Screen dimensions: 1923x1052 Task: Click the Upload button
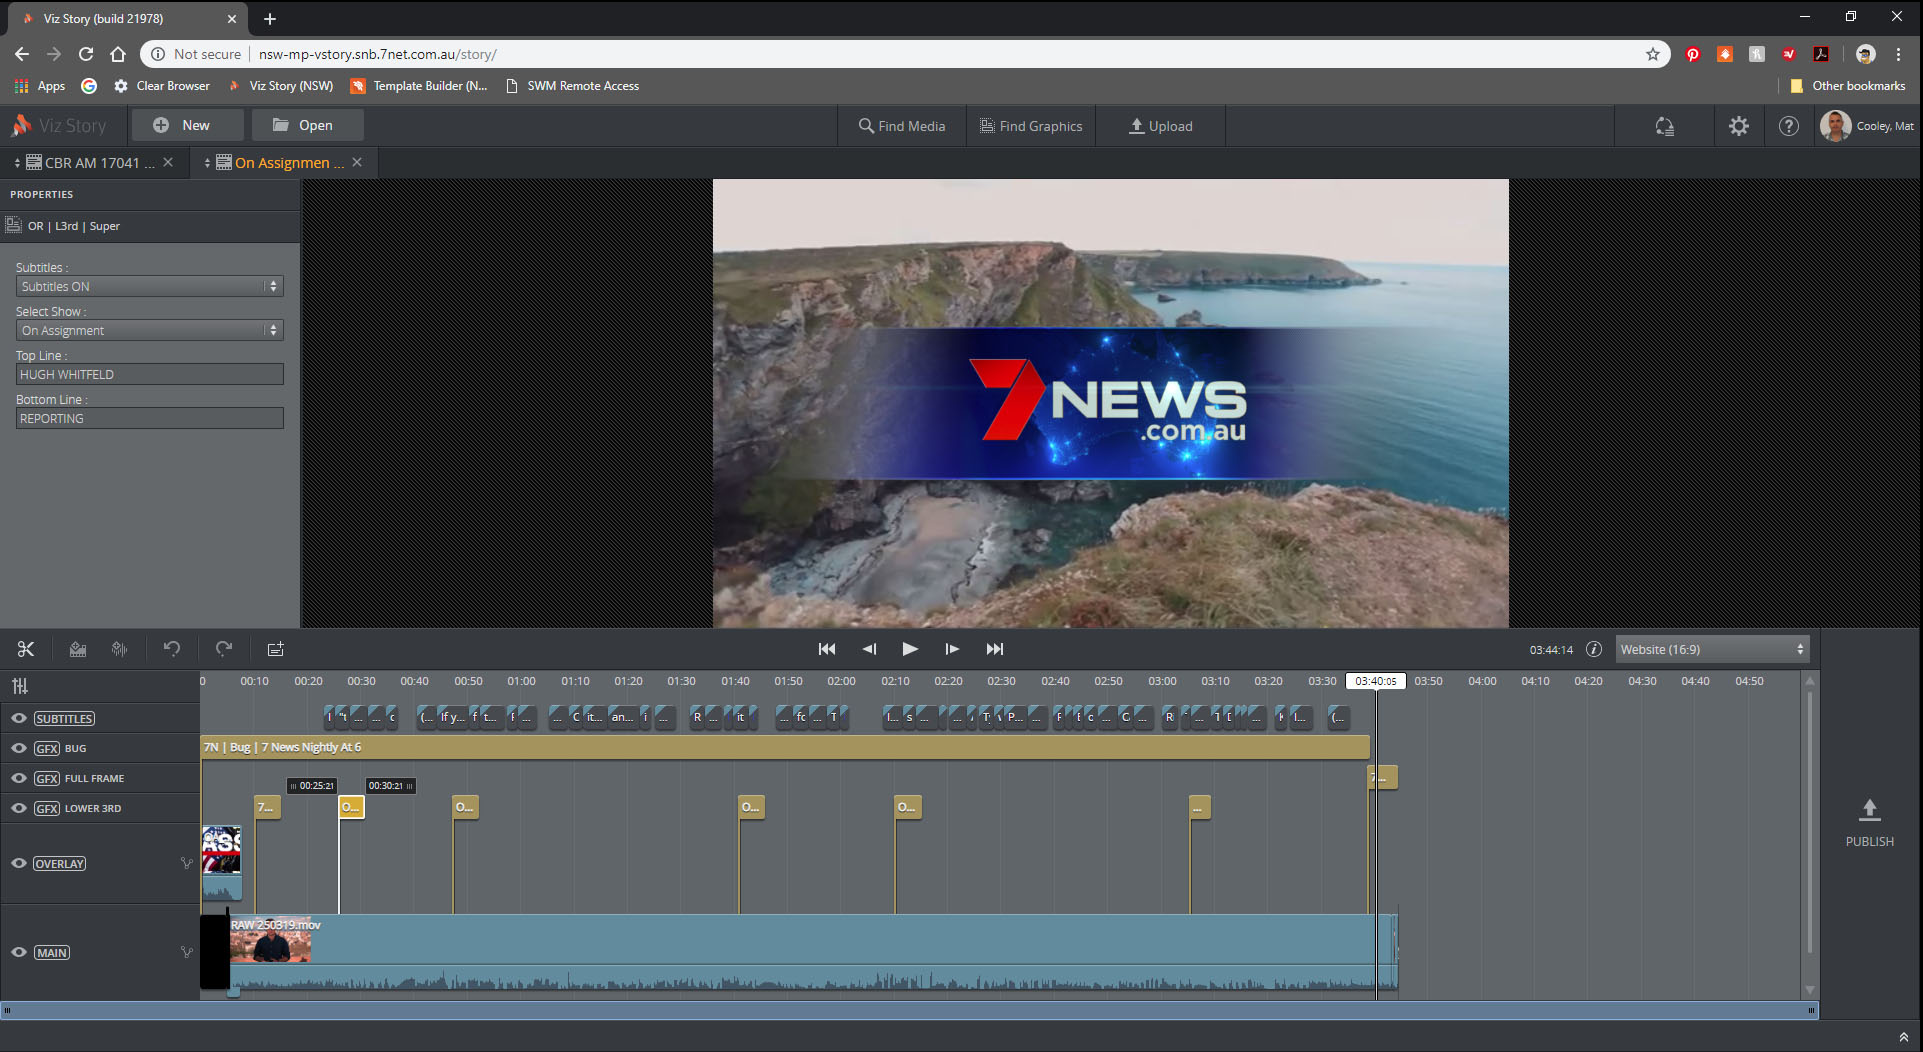coord(1160,125)
